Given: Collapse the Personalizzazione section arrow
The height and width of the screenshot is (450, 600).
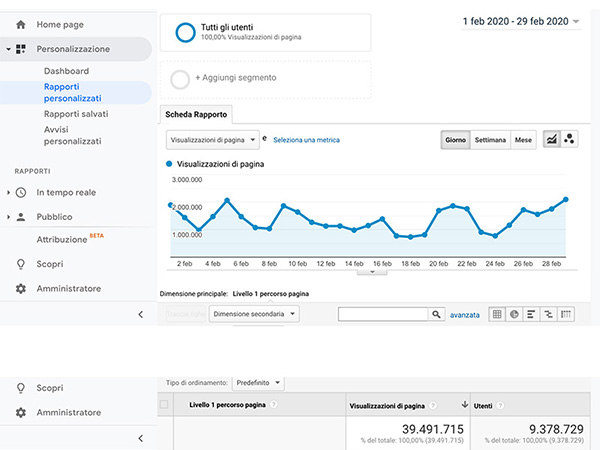Looking at the screenshot, I should click(8, 49).
